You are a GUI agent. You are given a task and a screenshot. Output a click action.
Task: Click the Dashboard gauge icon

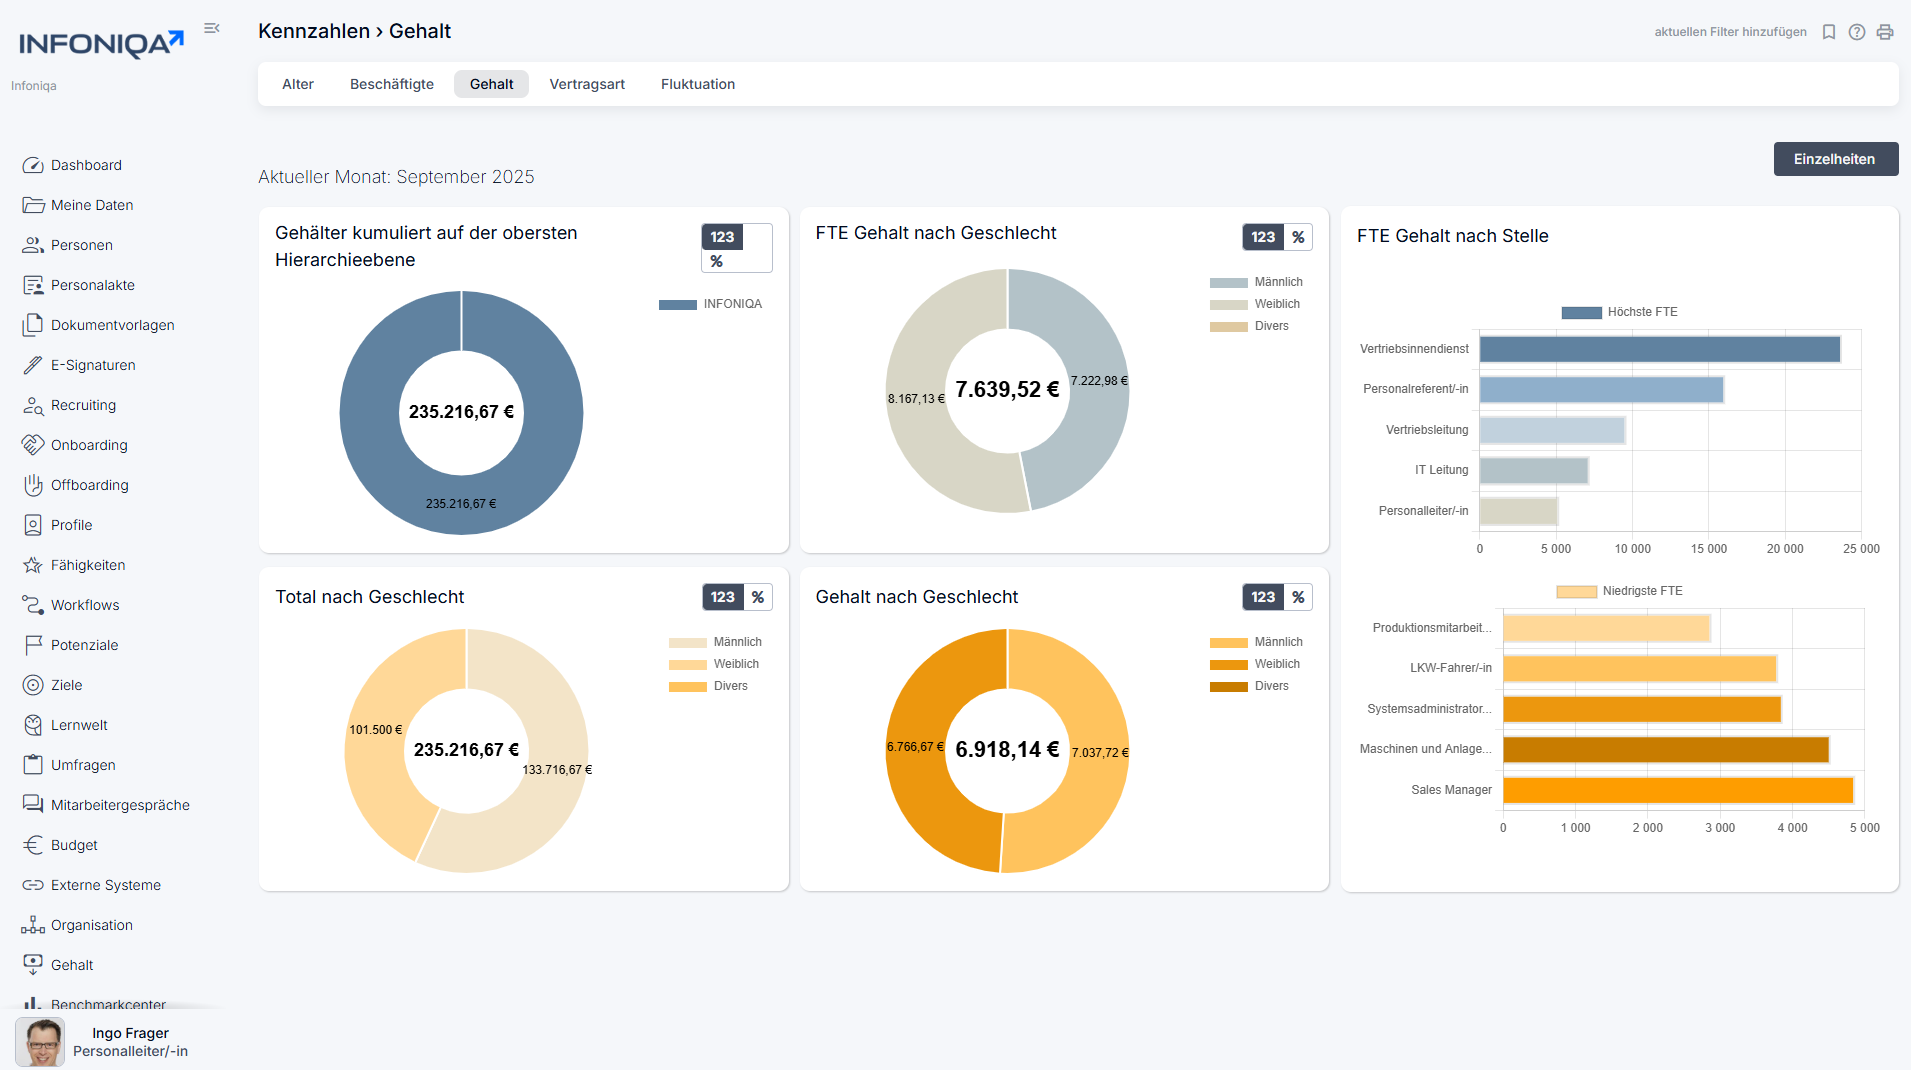pyautogui.click(x=33, y=165)
